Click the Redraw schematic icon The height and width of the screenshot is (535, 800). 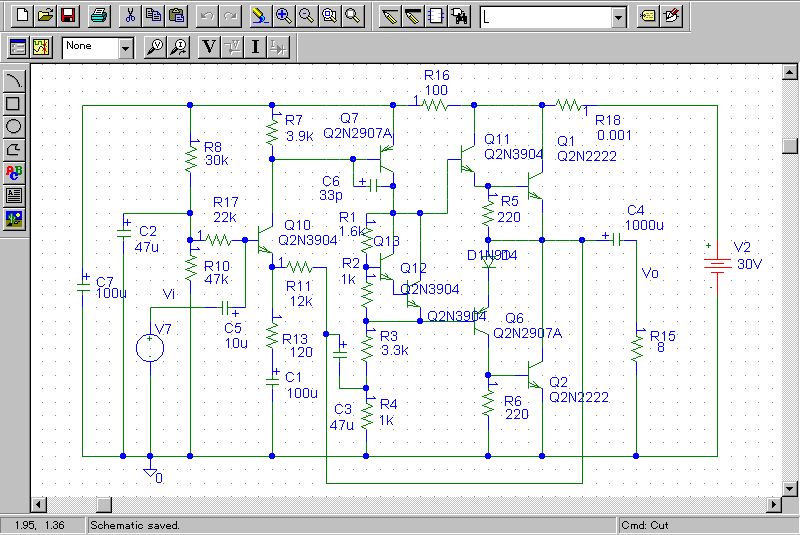(x=259, y=16)
